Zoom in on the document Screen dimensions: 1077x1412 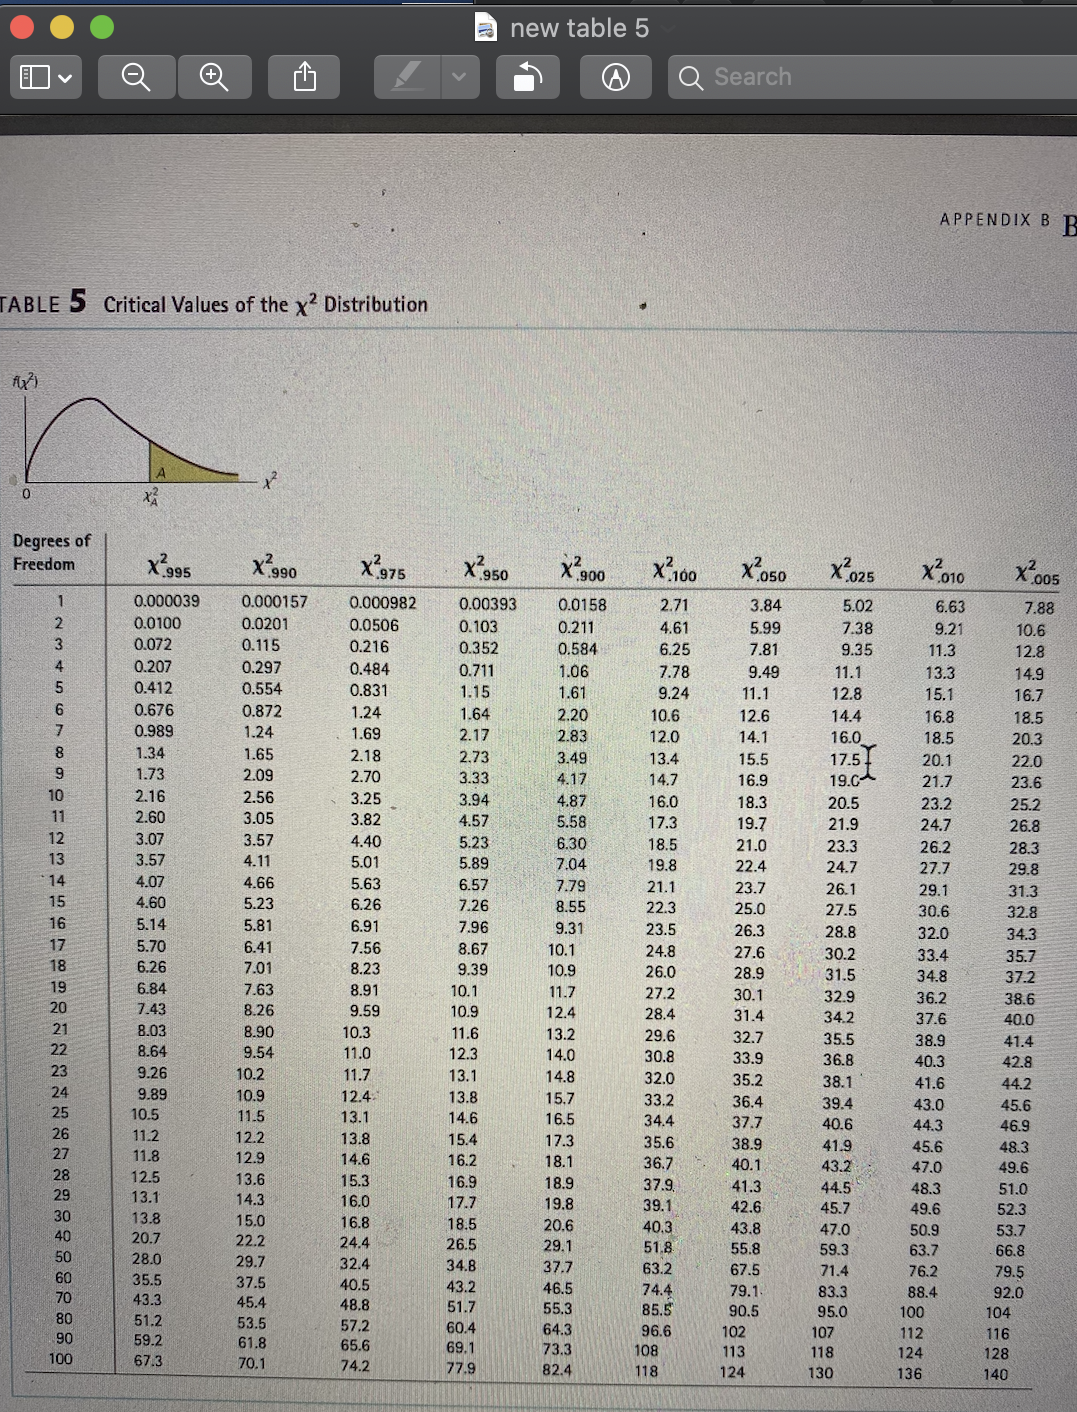(215, 76)
